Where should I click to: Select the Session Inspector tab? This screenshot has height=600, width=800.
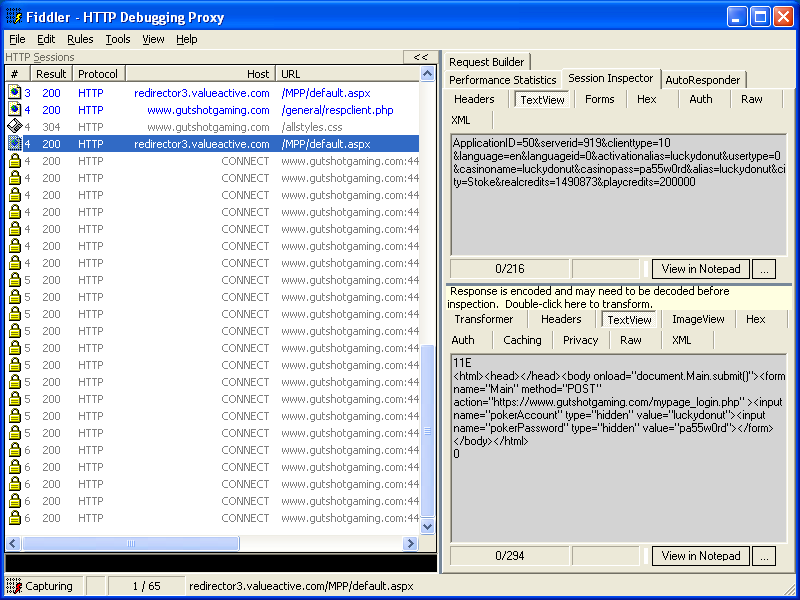coord(611,78)
